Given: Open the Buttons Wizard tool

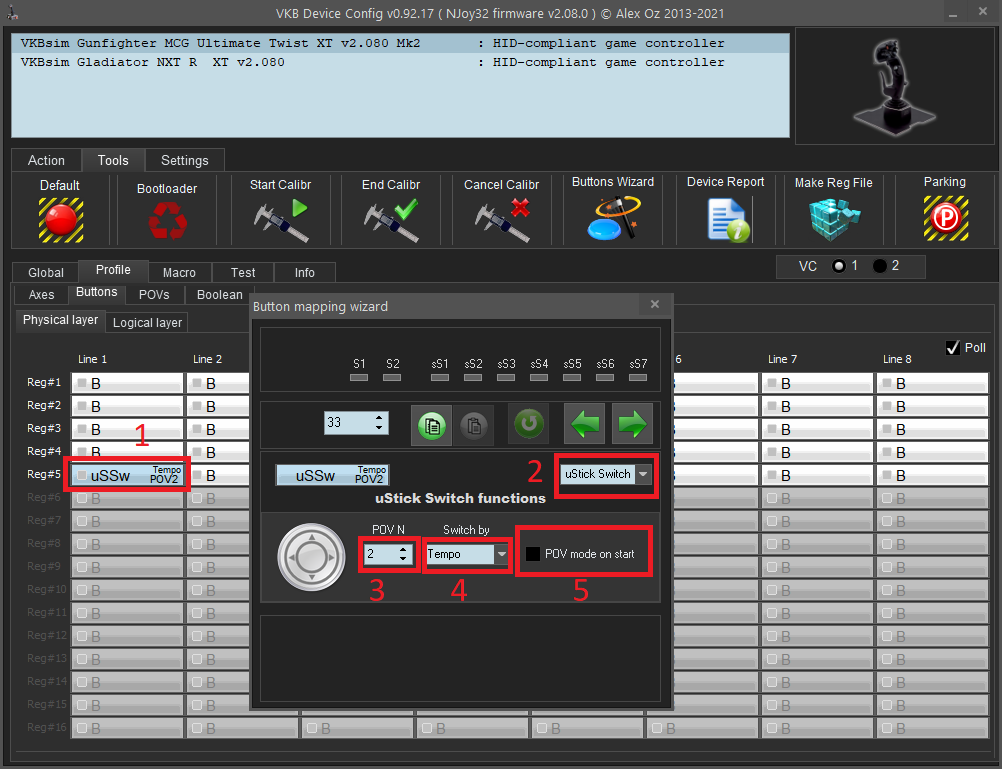Looking at the screenshot, I should click(613, 218).
